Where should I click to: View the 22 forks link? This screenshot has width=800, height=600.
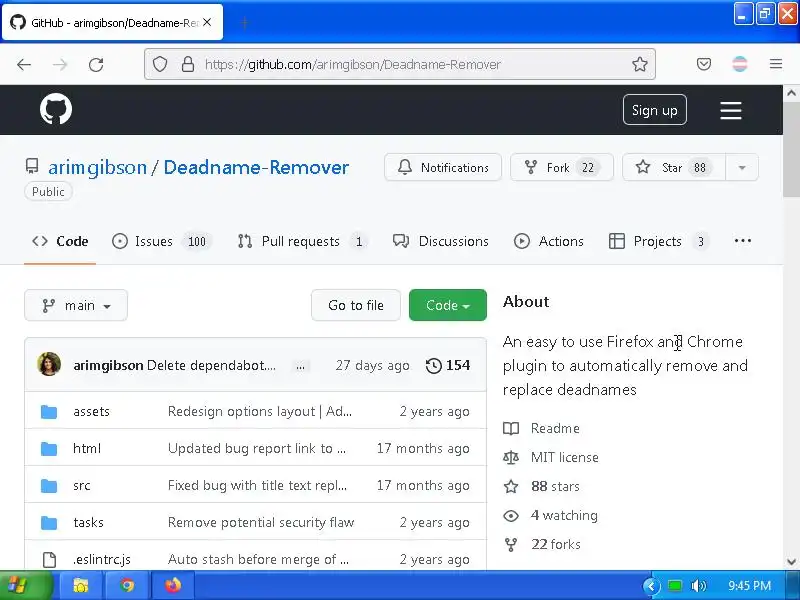556,544
